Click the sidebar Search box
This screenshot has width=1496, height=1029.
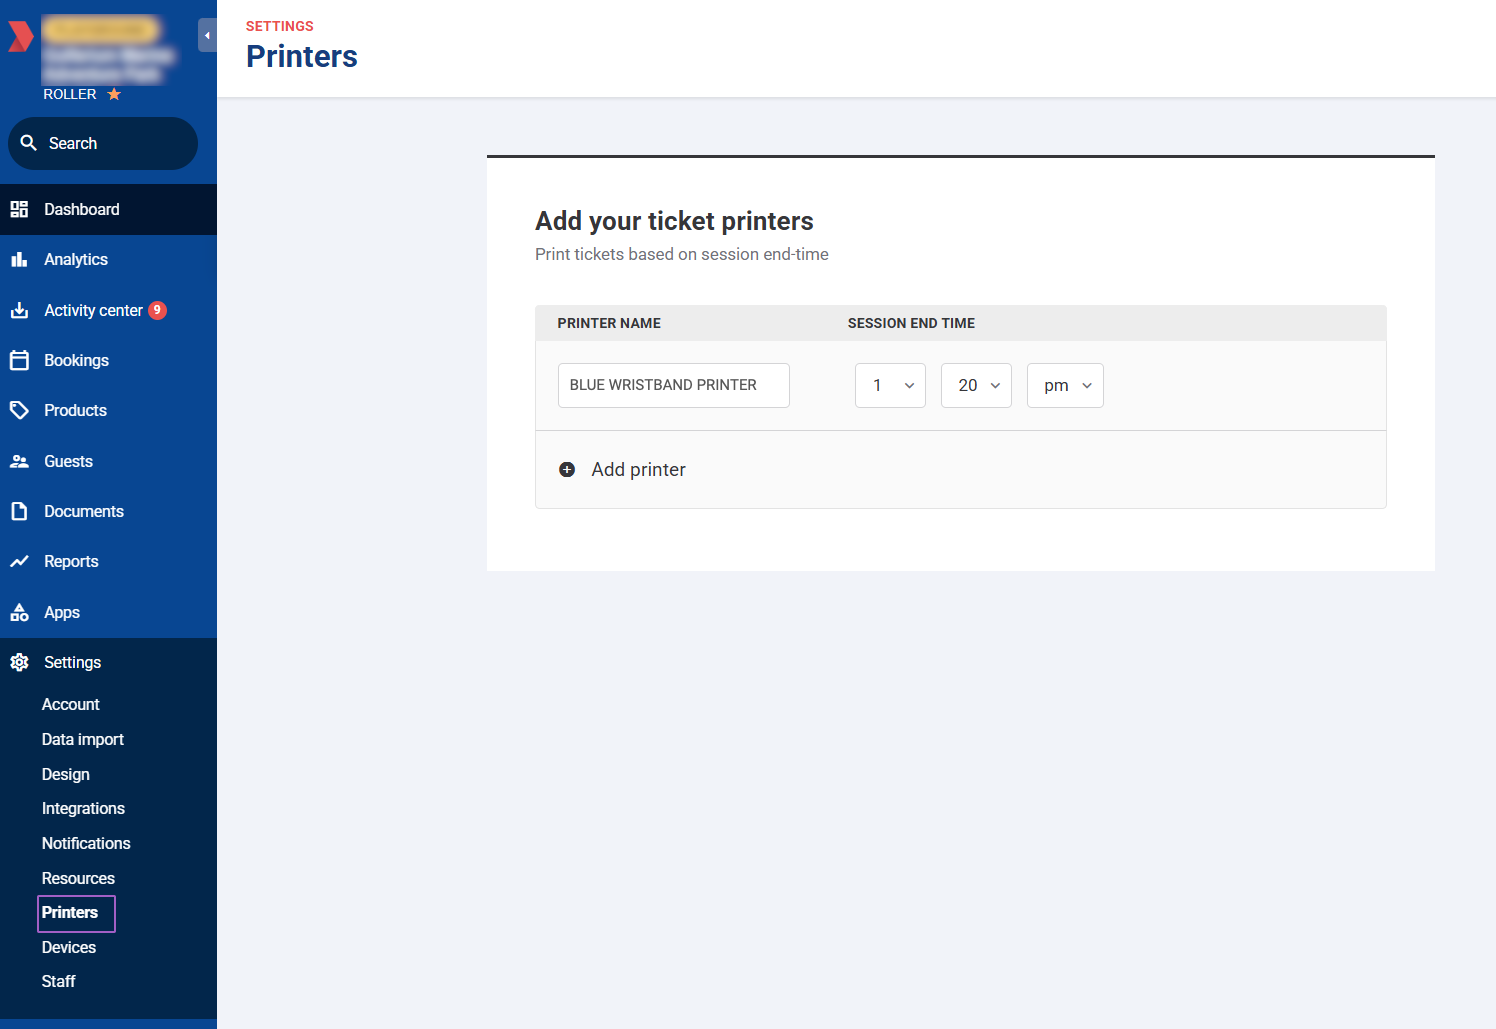tap(103, 143)
